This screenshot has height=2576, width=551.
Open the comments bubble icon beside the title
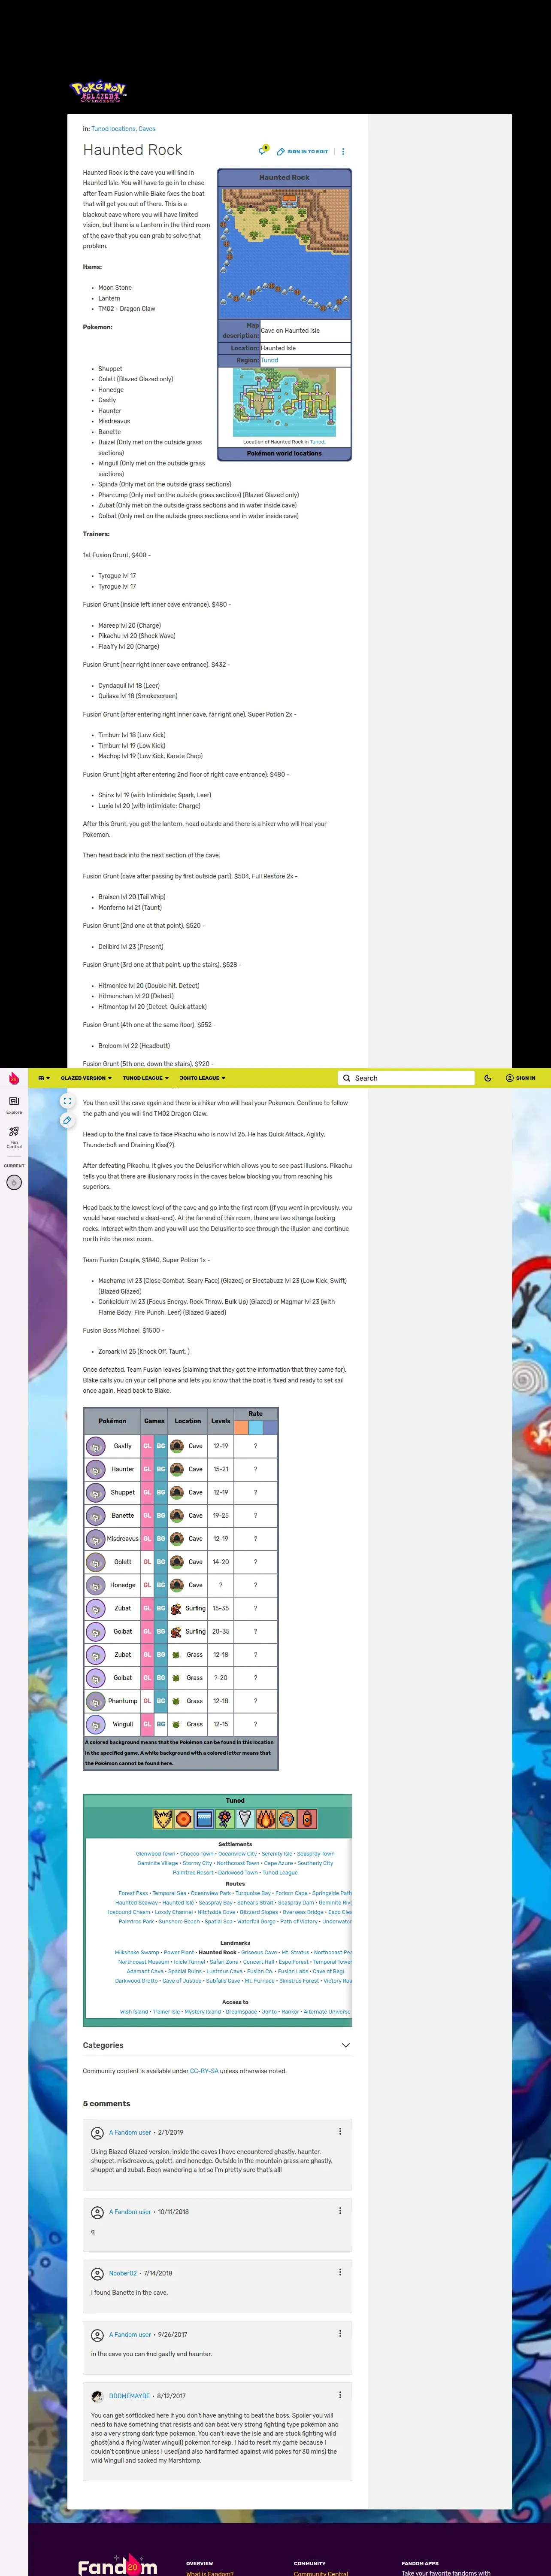[x=263, y=151]
